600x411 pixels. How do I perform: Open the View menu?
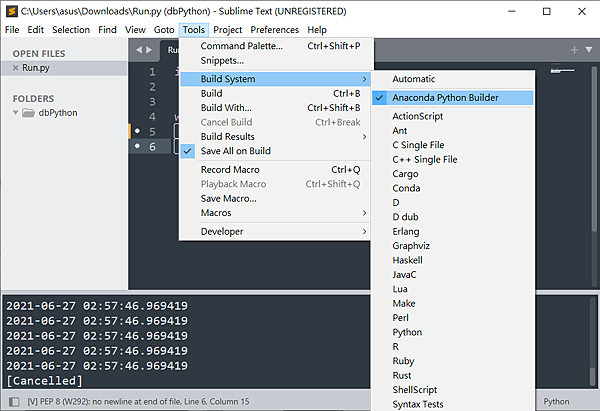[135, 30]
